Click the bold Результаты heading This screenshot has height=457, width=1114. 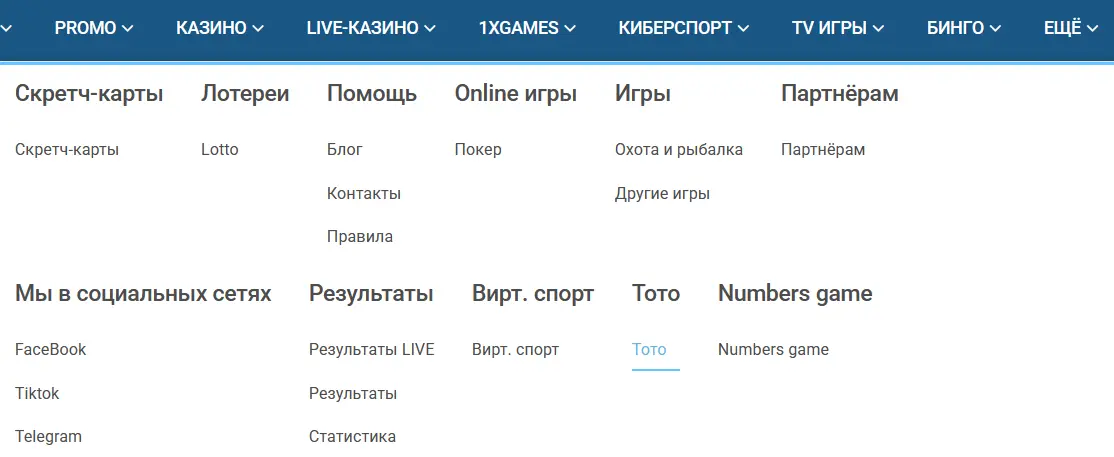tap(371, 294)
